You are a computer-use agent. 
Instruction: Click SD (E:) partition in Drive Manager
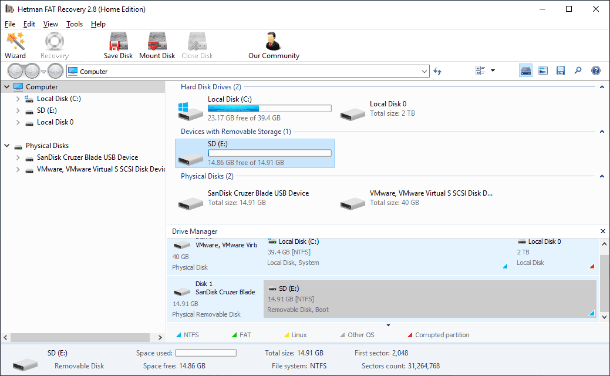point(430,299)
